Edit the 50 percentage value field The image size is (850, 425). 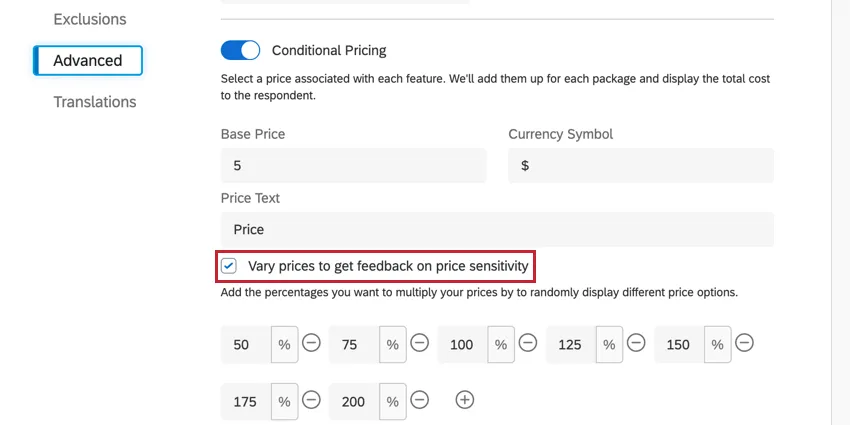[x=245, y=344]
